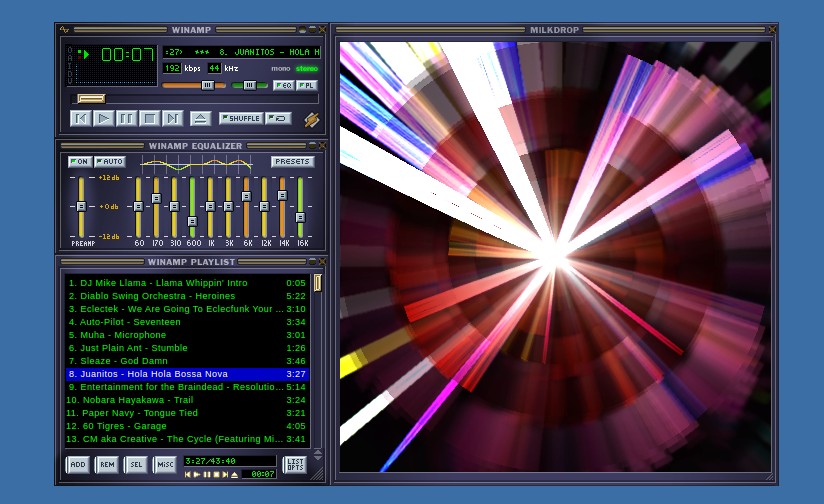Select Auto-Pilot - Seventeen
824x504 pixels.
[187, 322]
